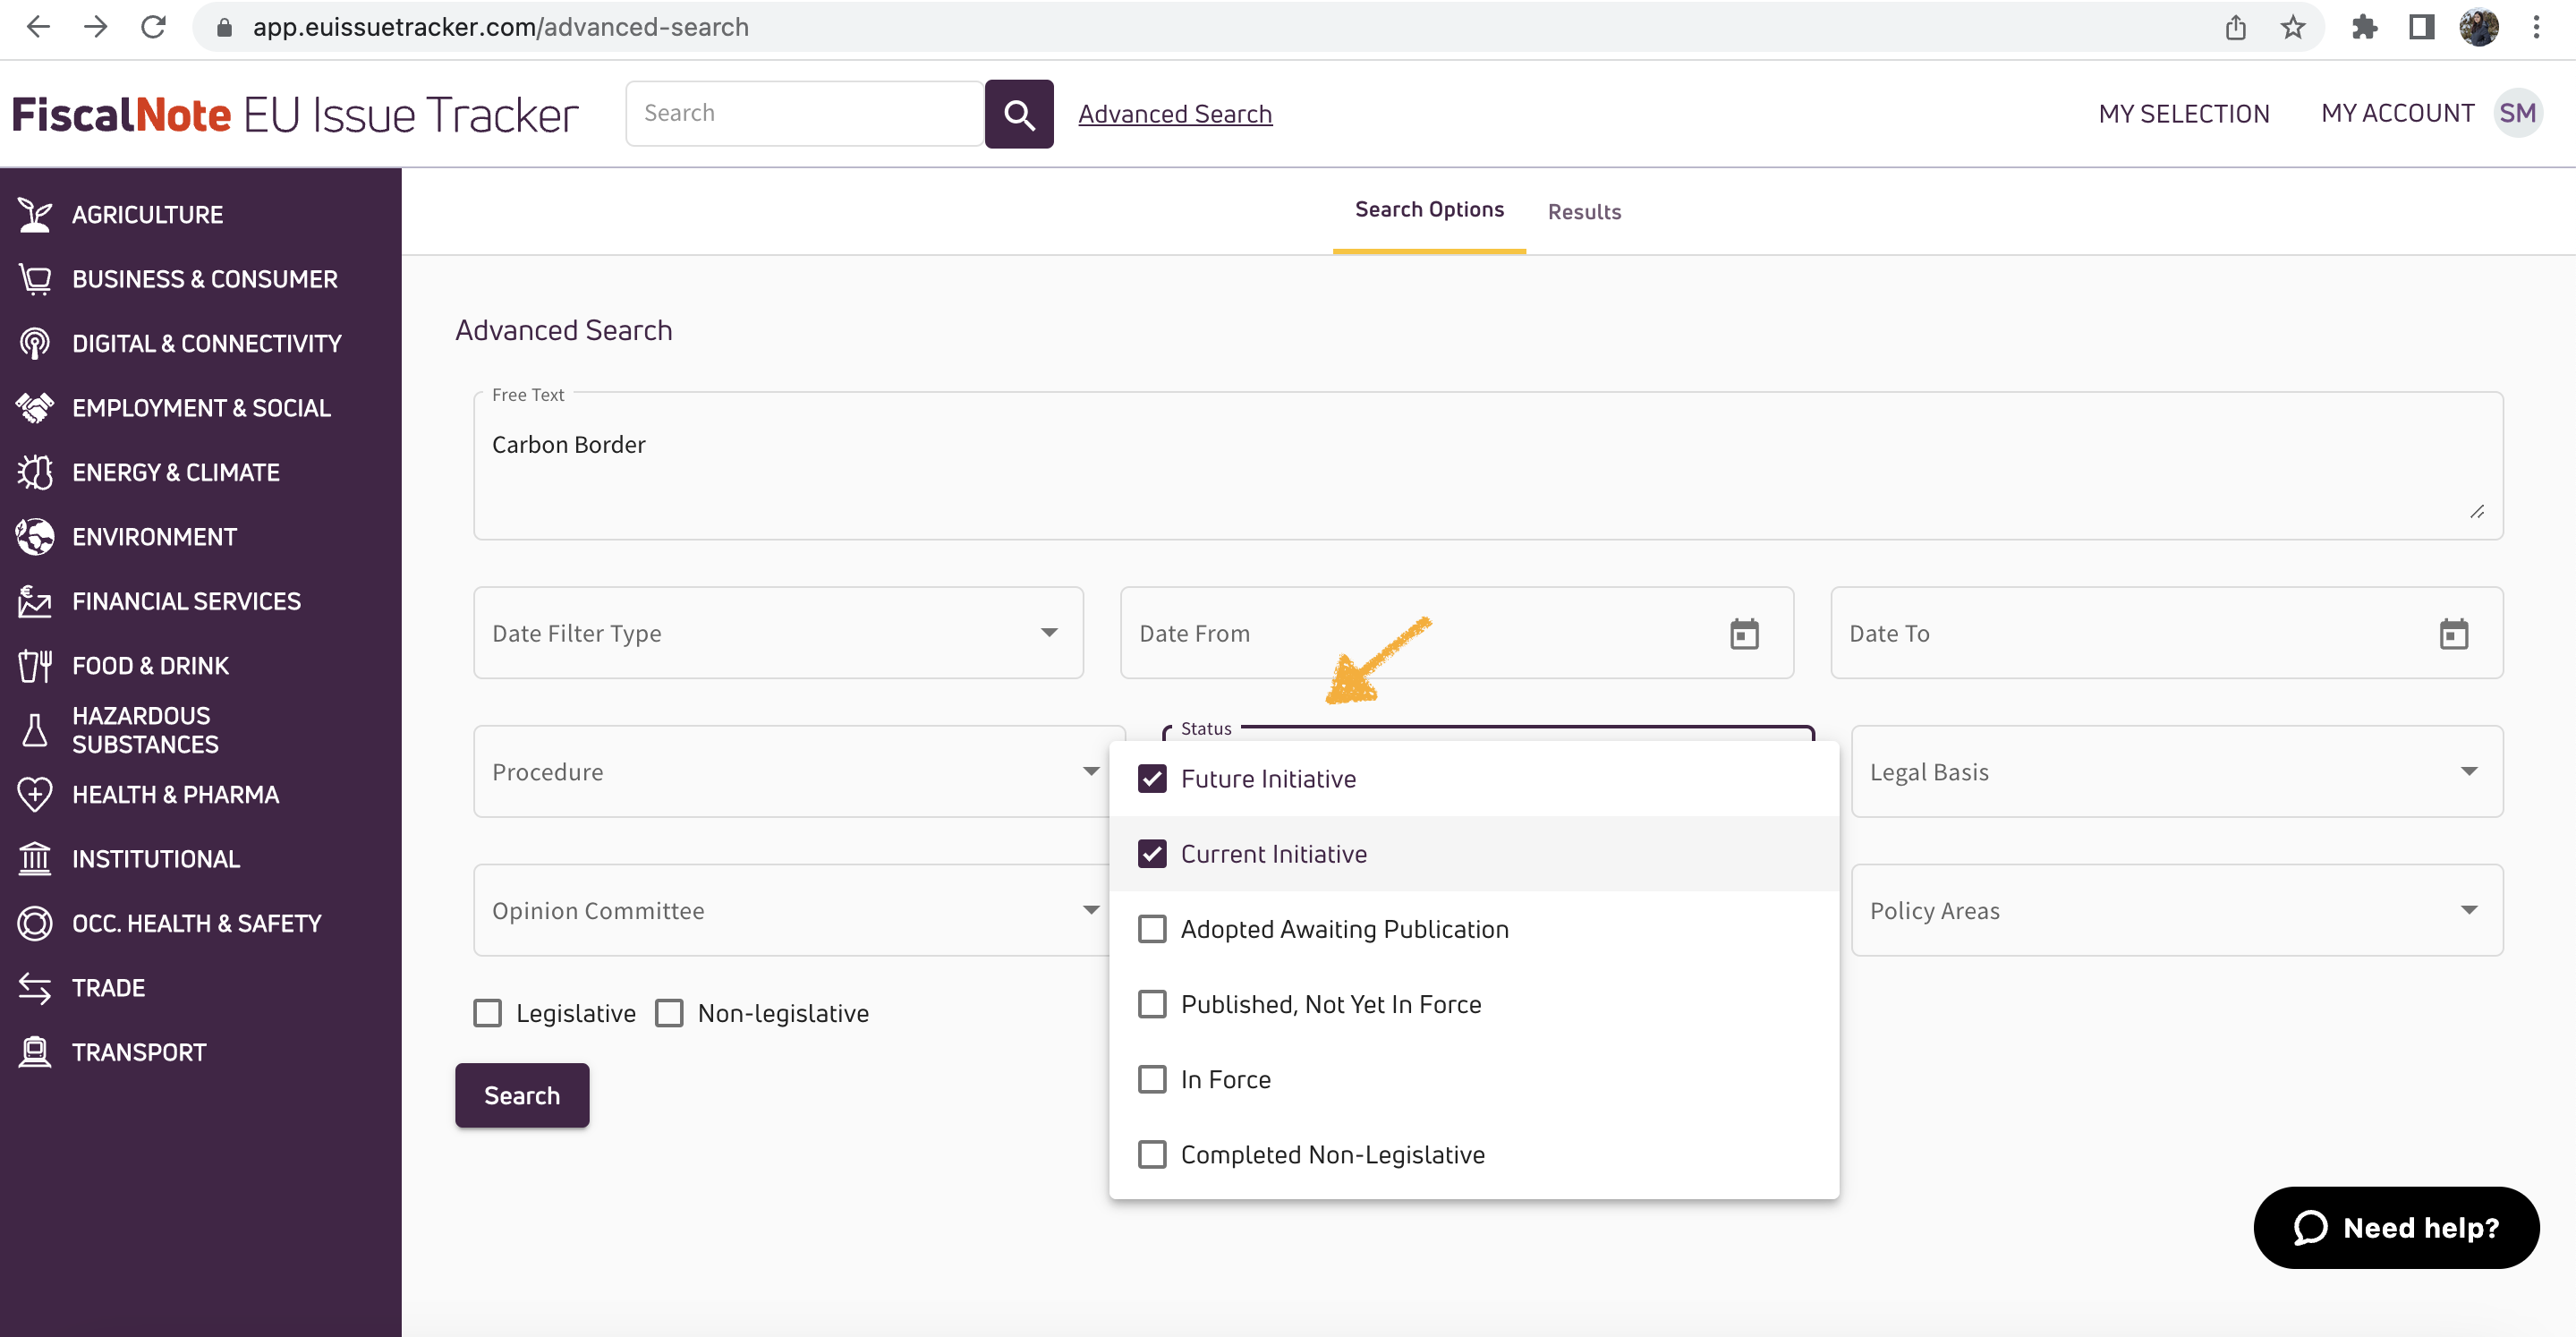Check Completed Non-Legislative status

1152,1154
